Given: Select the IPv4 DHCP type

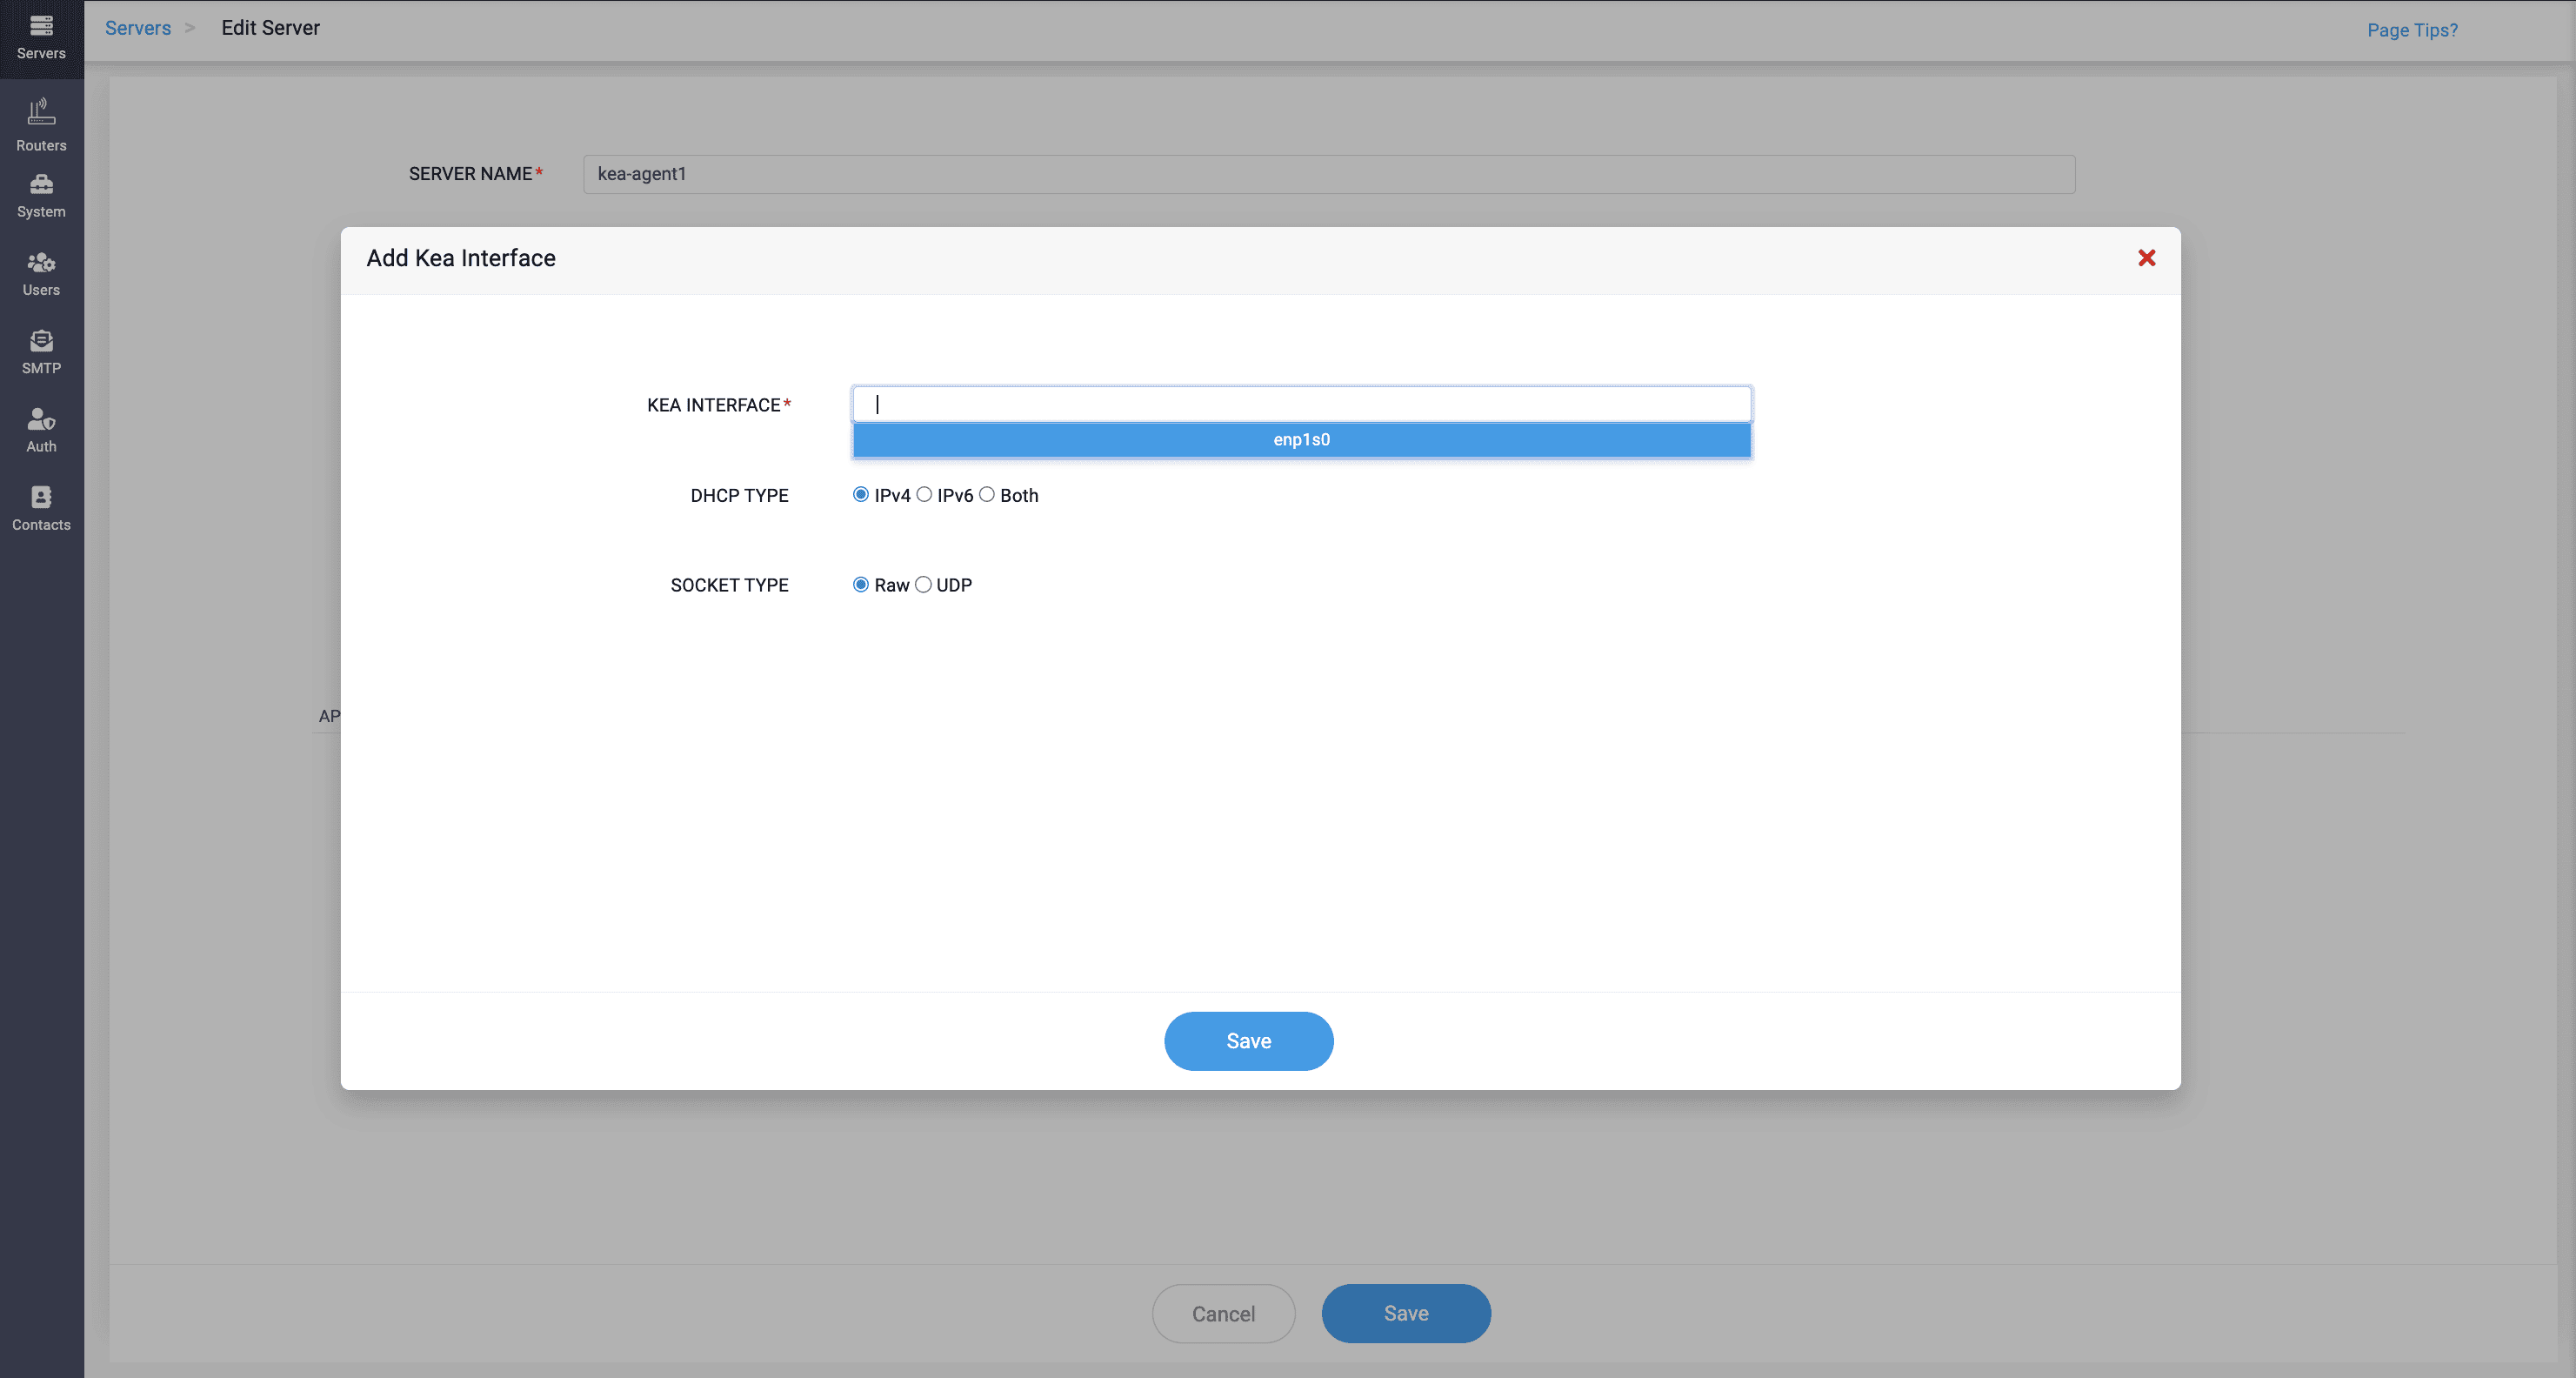Looking at the screenshot, I should coord(860,495).
